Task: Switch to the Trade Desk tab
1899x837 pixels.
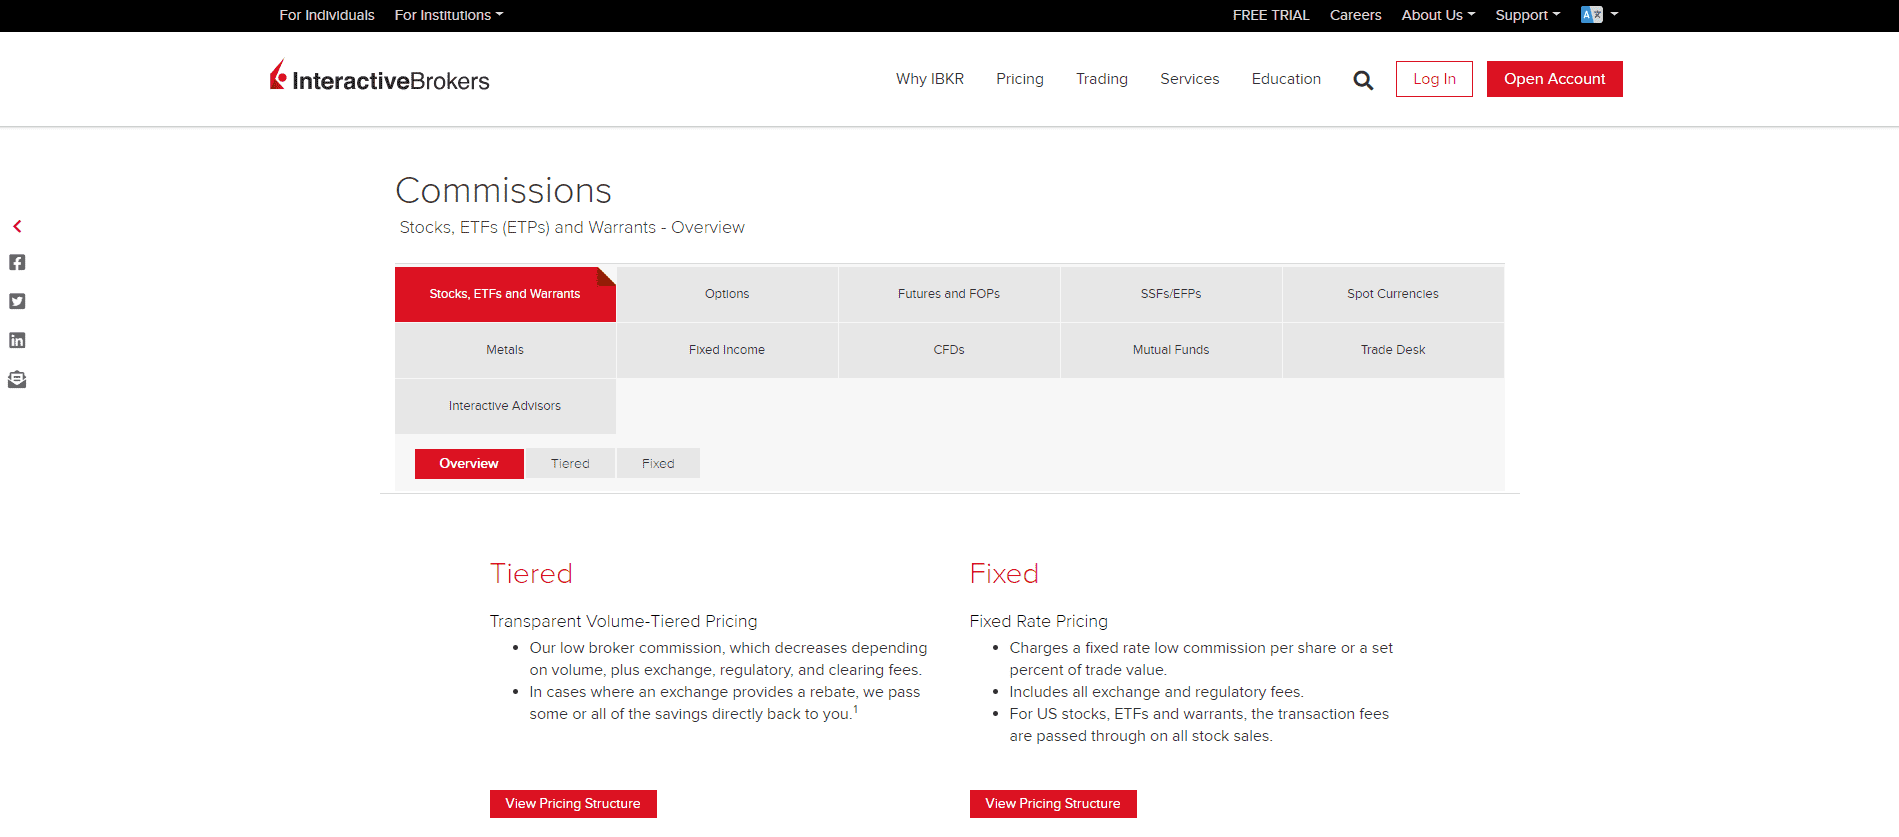Action: (x=1393, y=350)
